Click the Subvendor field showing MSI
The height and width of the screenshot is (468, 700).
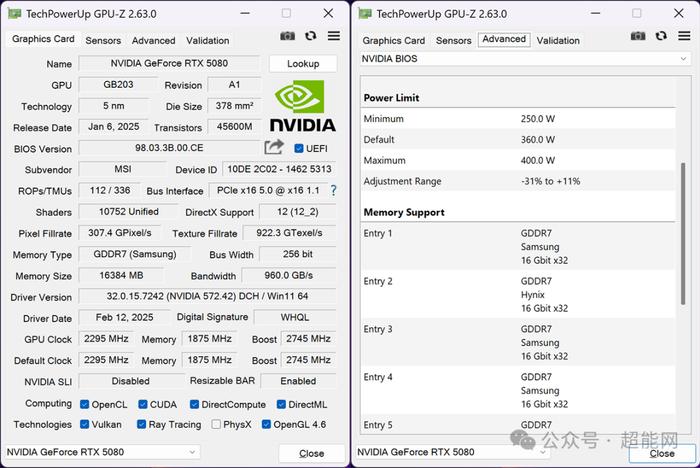click(122, 169)
